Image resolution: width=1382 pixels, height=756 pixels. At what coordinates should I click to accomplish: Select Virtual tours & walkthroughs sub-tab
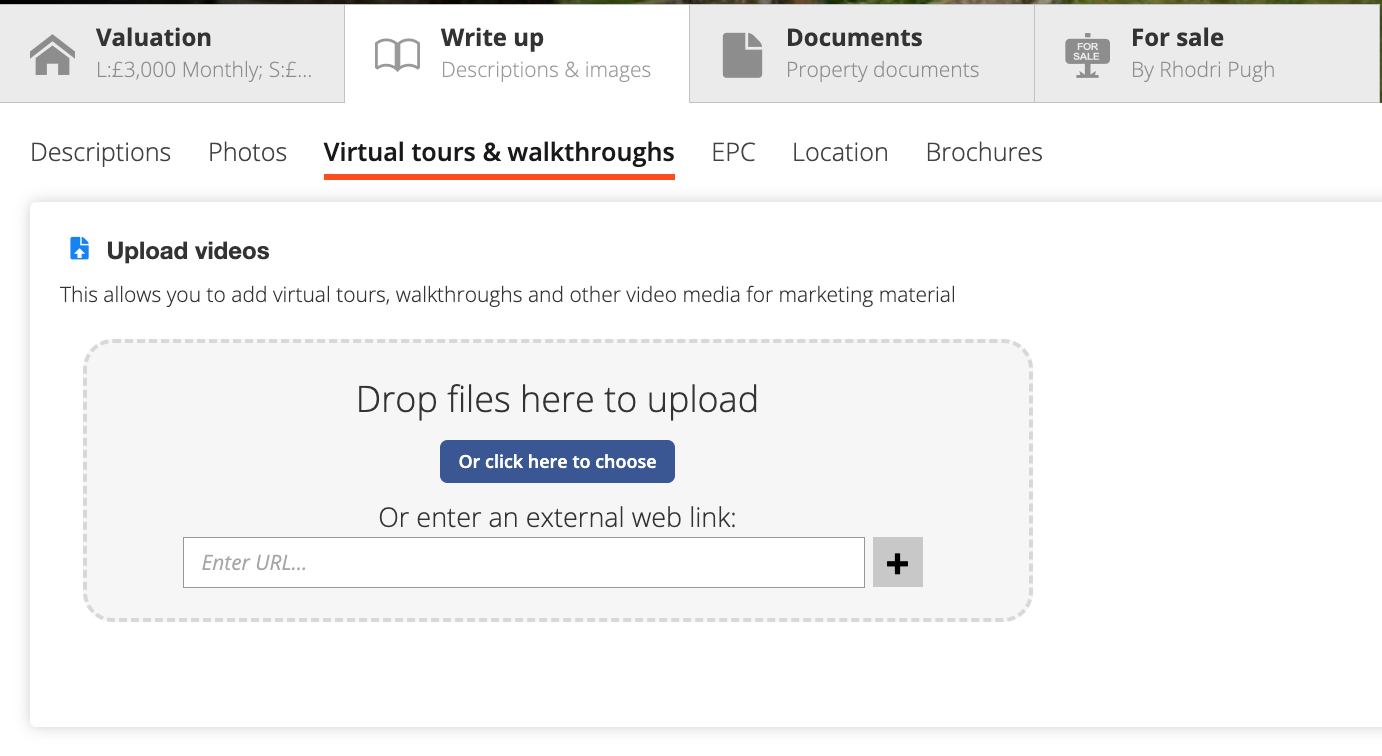499,153
